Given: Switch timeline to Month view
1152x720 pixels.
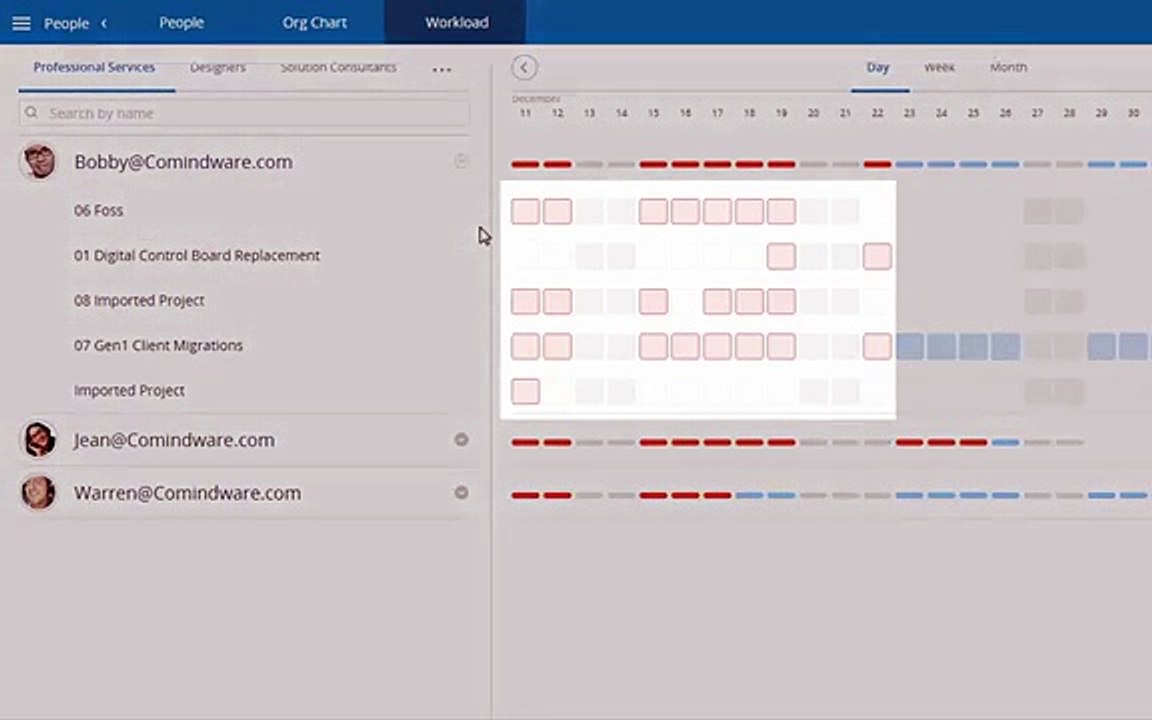Looking at the screenshot, I should point(1008,67).
